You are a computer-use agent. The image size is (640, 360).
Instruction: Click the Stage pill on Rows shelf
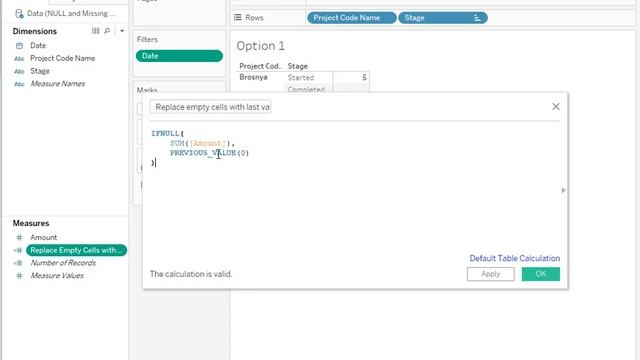[x=442, y=18]
